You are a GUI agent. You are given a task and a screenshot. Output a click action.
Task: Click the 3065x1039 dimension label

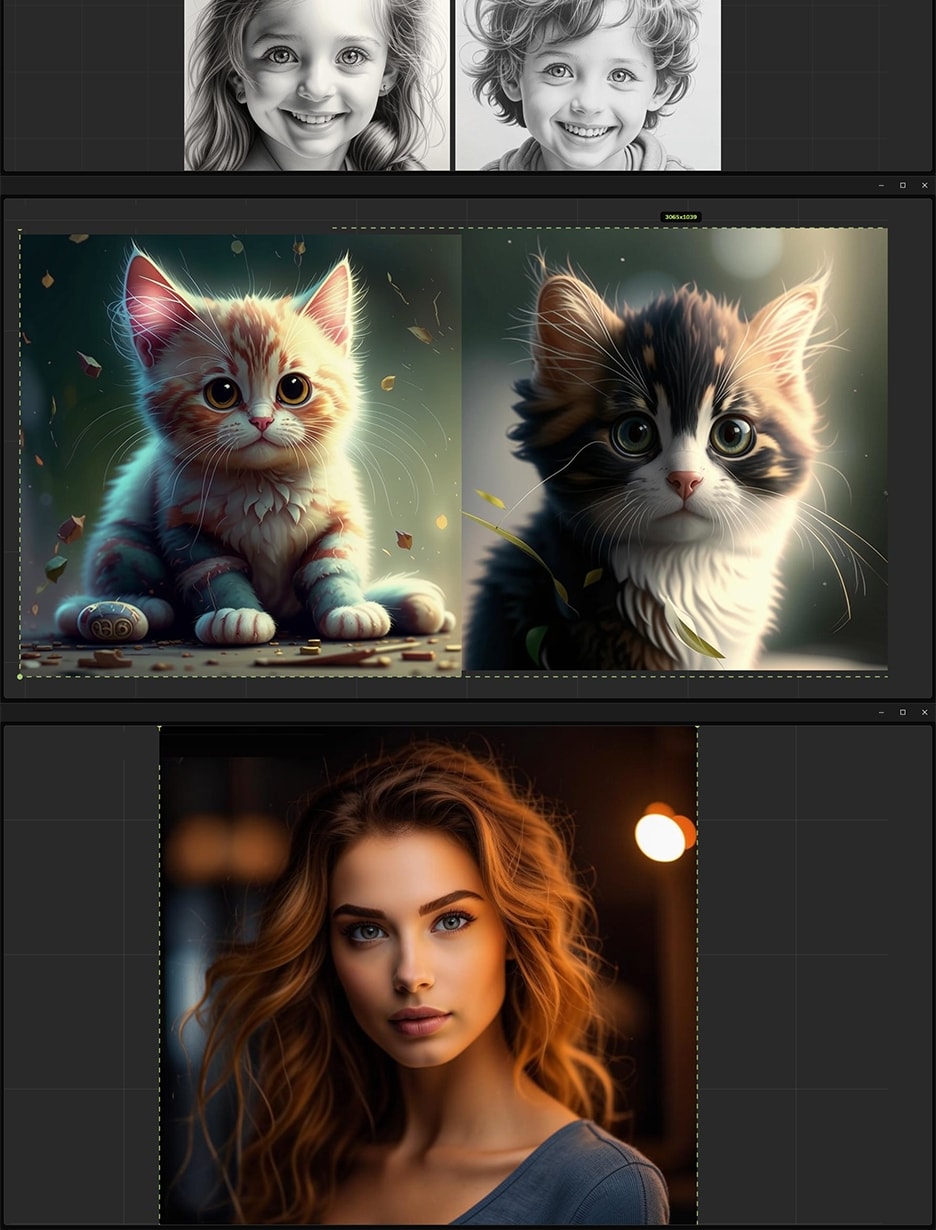click(681, 217)
